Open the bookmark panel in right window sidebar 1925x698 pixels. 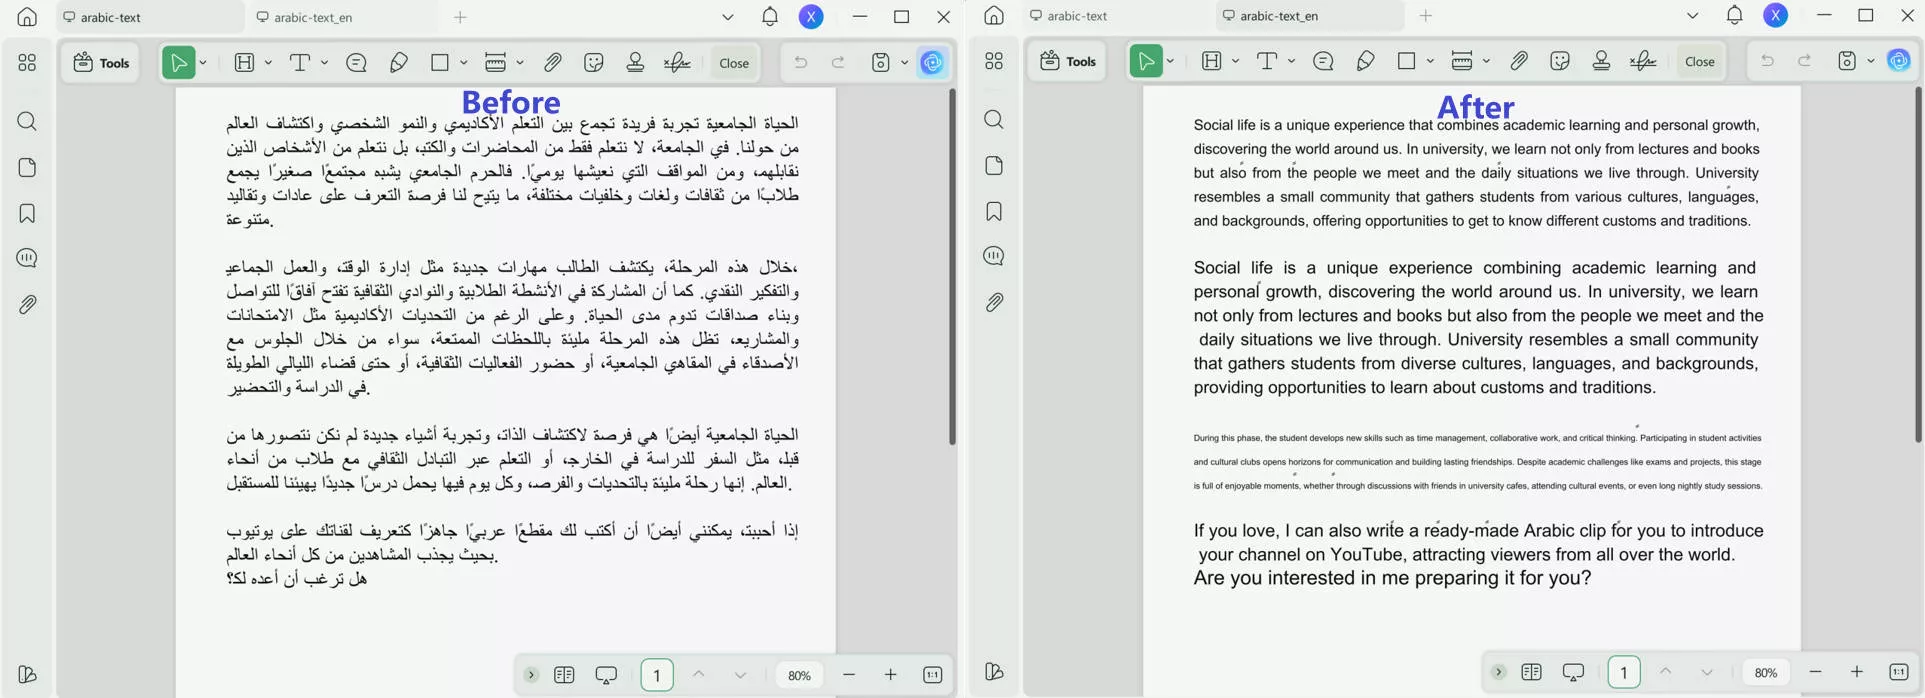(x=993, y=211)
